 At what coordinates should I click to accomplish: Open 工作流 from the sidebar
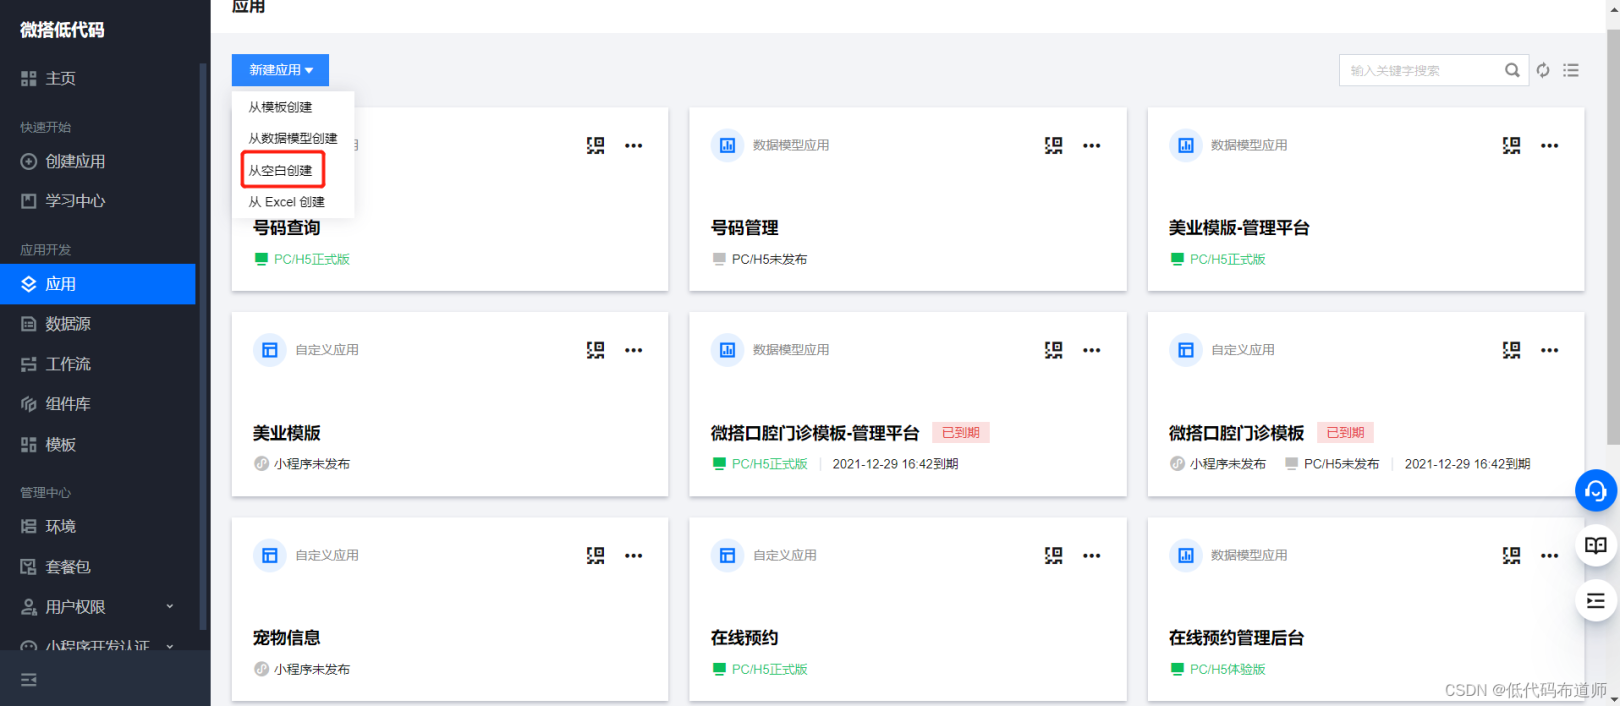(x=68, y=364)
